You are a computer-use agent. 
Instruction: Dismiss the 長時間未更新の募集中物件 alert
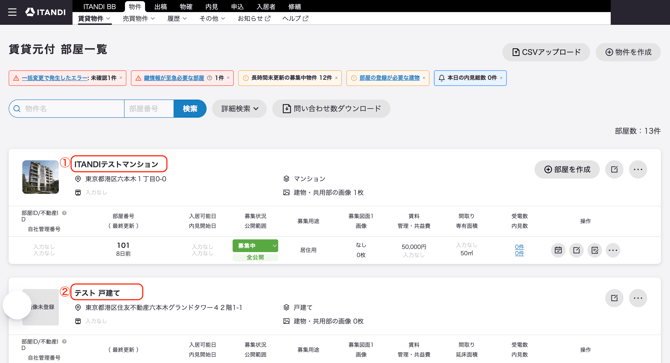tap(336, 78)
